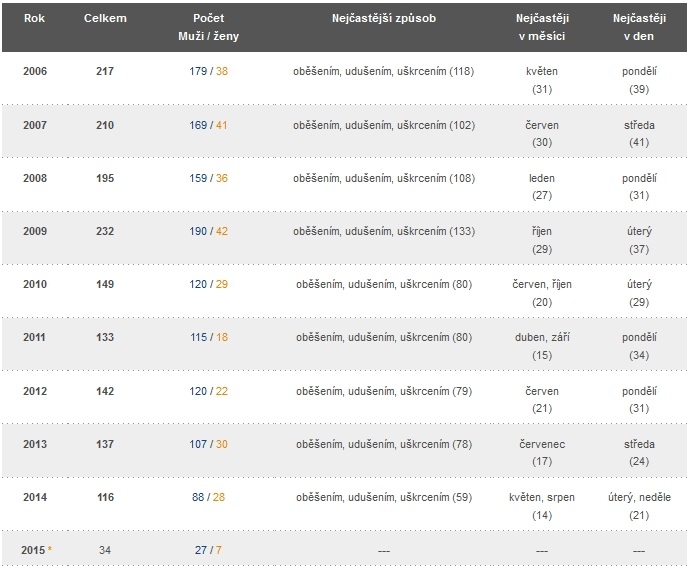Select the 2006 year cell
This screenshot has width=691, height=586.
click(35, 72)
